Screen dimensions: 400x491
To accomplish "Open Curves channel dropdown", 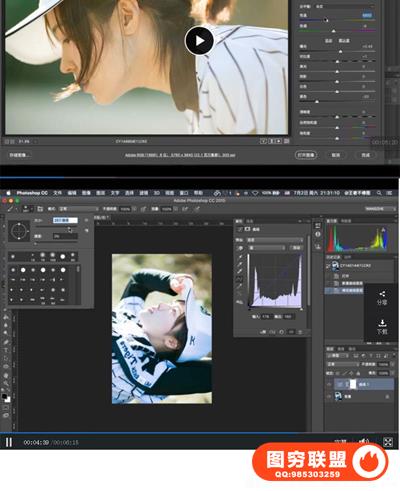I will (x=267, y=248).
